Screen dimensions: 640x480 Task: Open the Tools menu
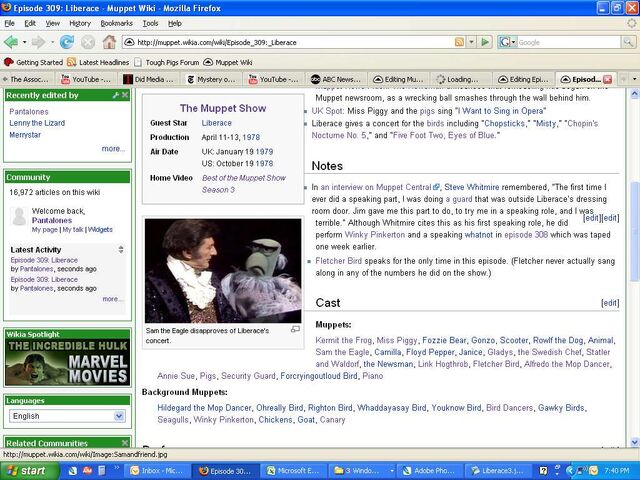pos(150,24)
